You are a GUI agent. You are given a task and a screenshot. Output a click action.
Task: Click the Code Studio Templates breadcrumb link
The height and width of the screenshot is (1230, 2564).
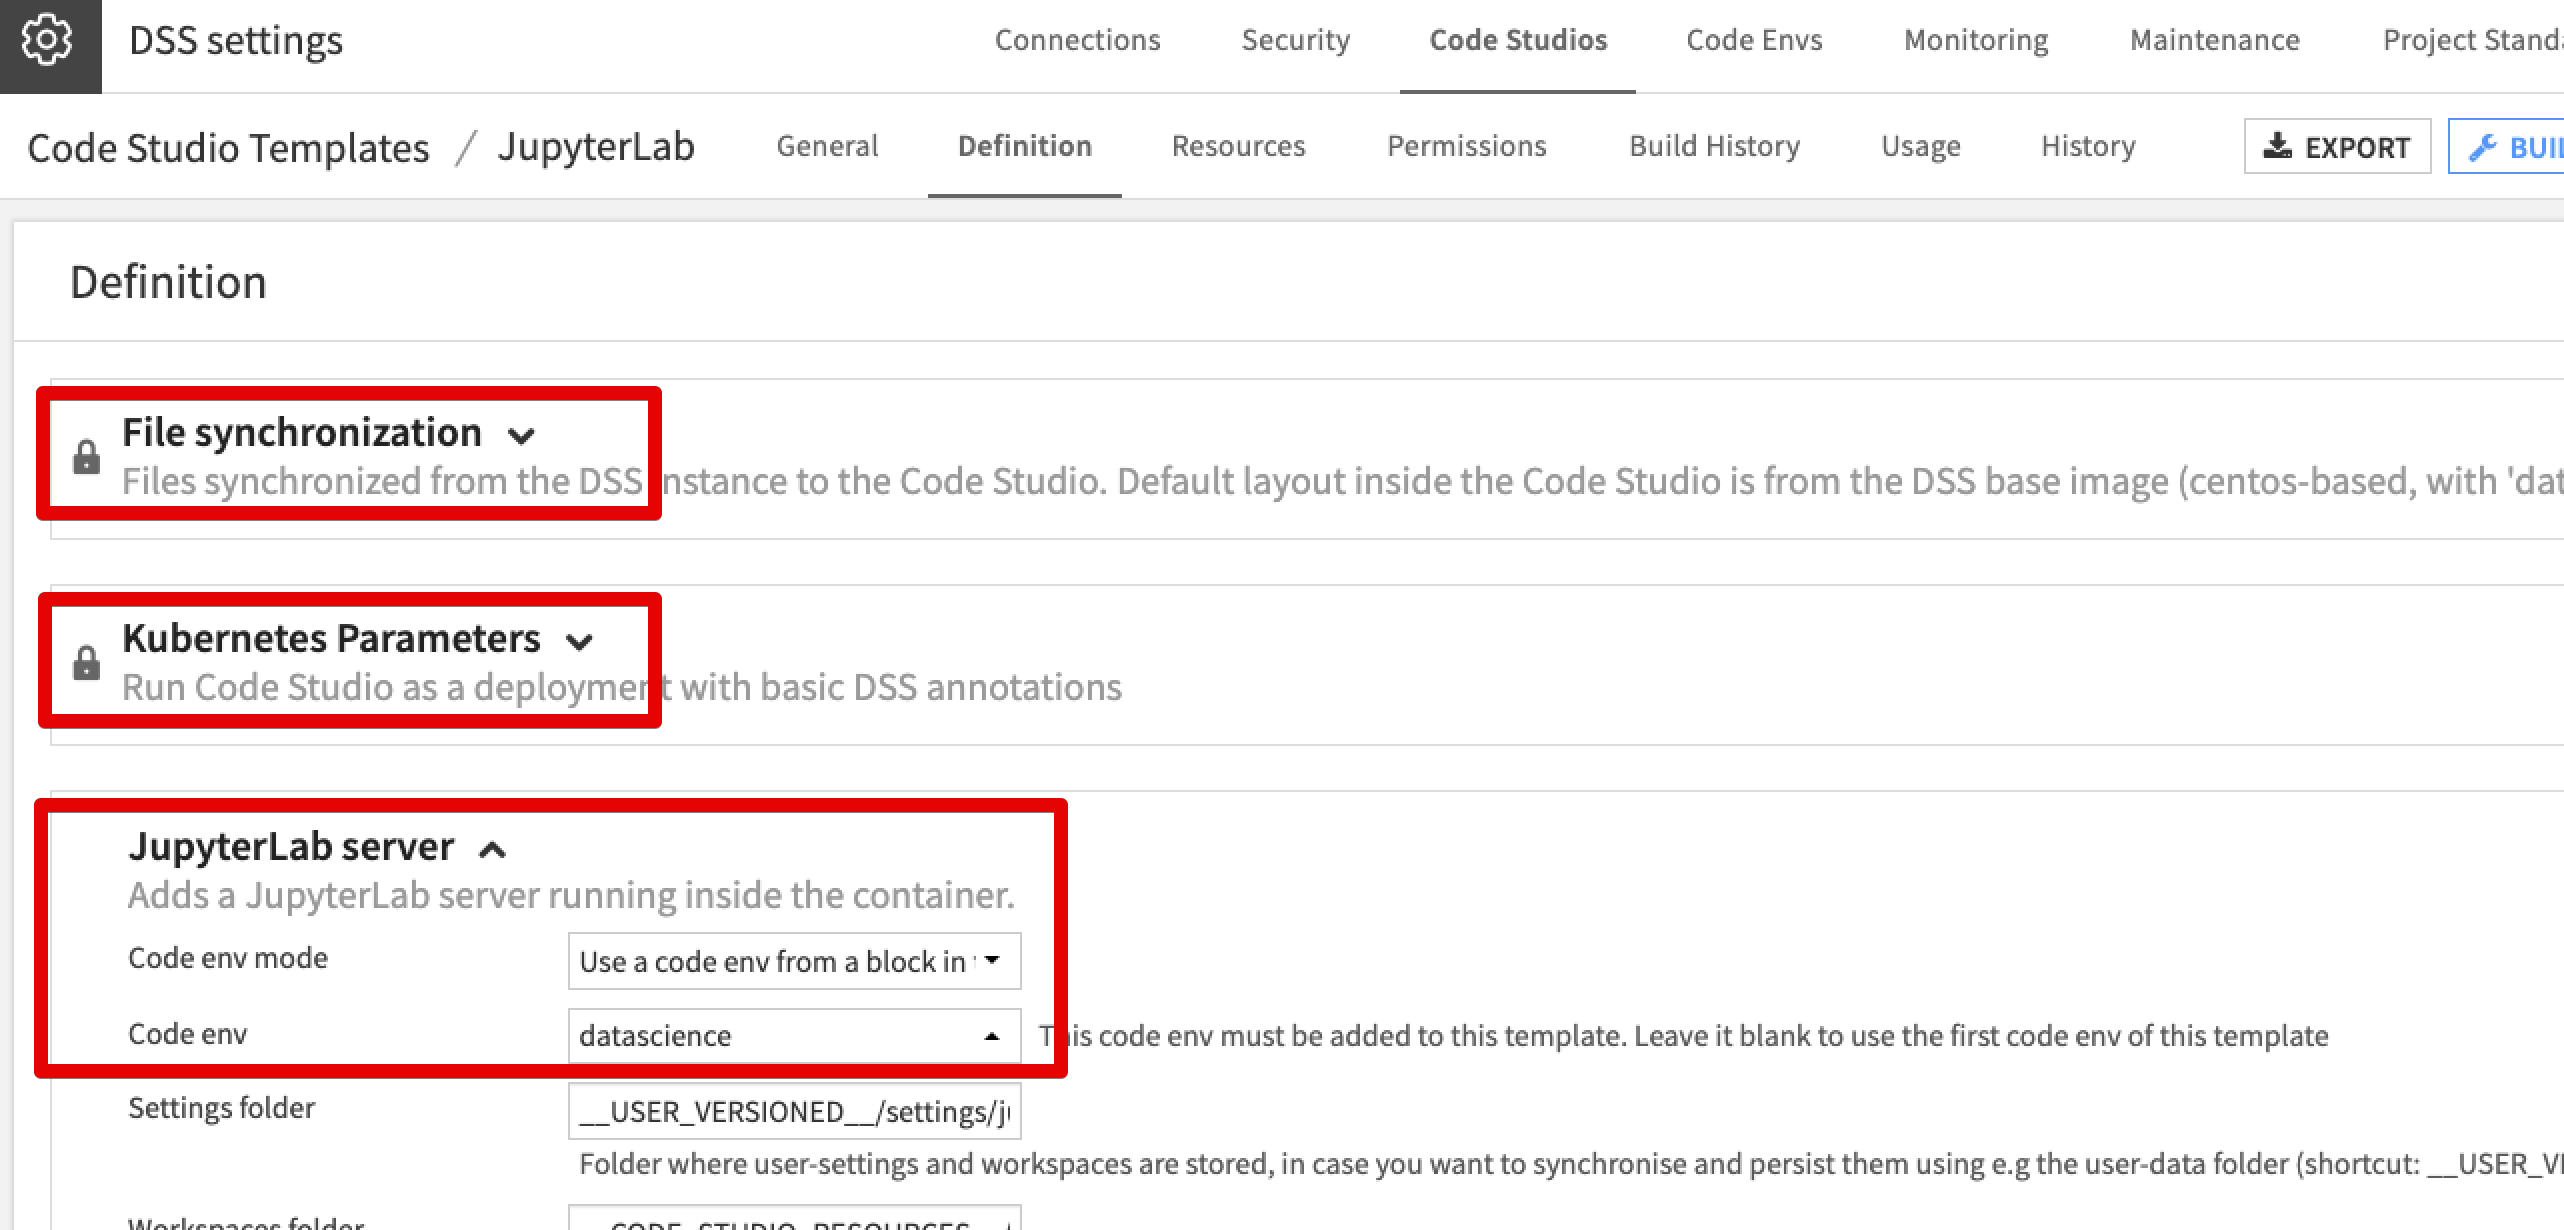228,148
